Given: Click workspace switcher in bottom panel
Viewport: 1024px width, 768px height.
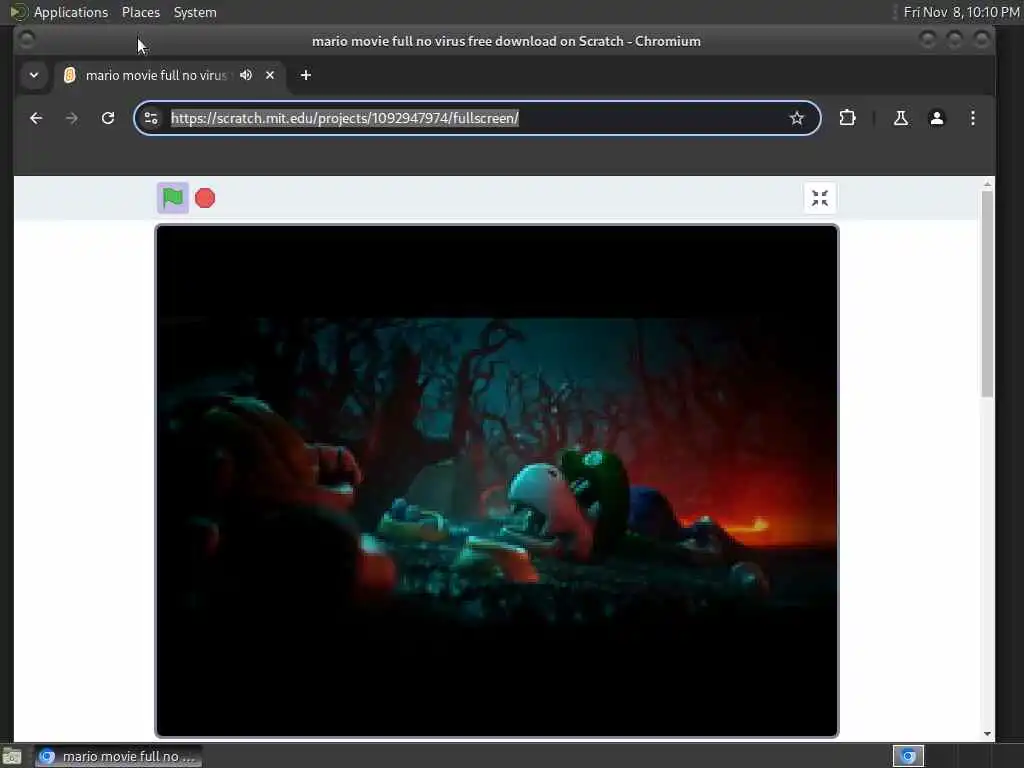Looking at the screenshot, I should [908, 756].
